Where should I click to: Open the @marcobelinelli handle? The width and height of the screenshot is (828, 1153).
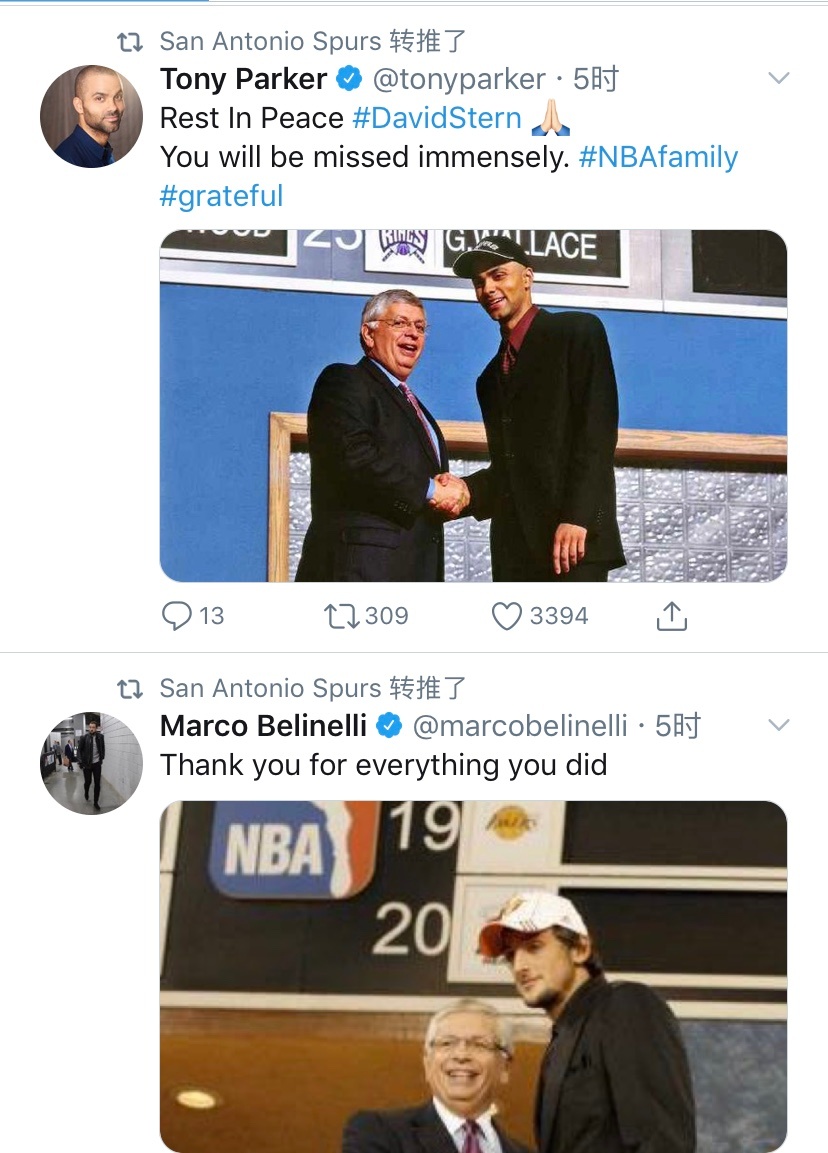click(x=520, y=726)
